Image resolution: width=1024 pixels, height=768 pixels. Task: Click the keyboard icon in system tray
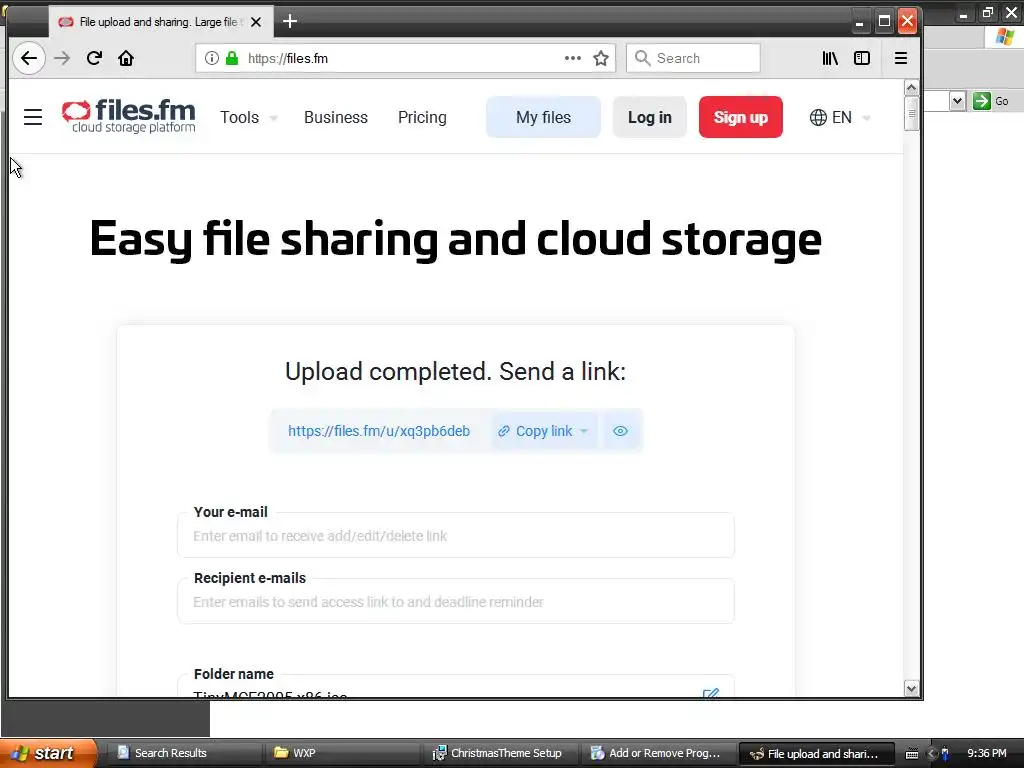(x=912, y=754)
